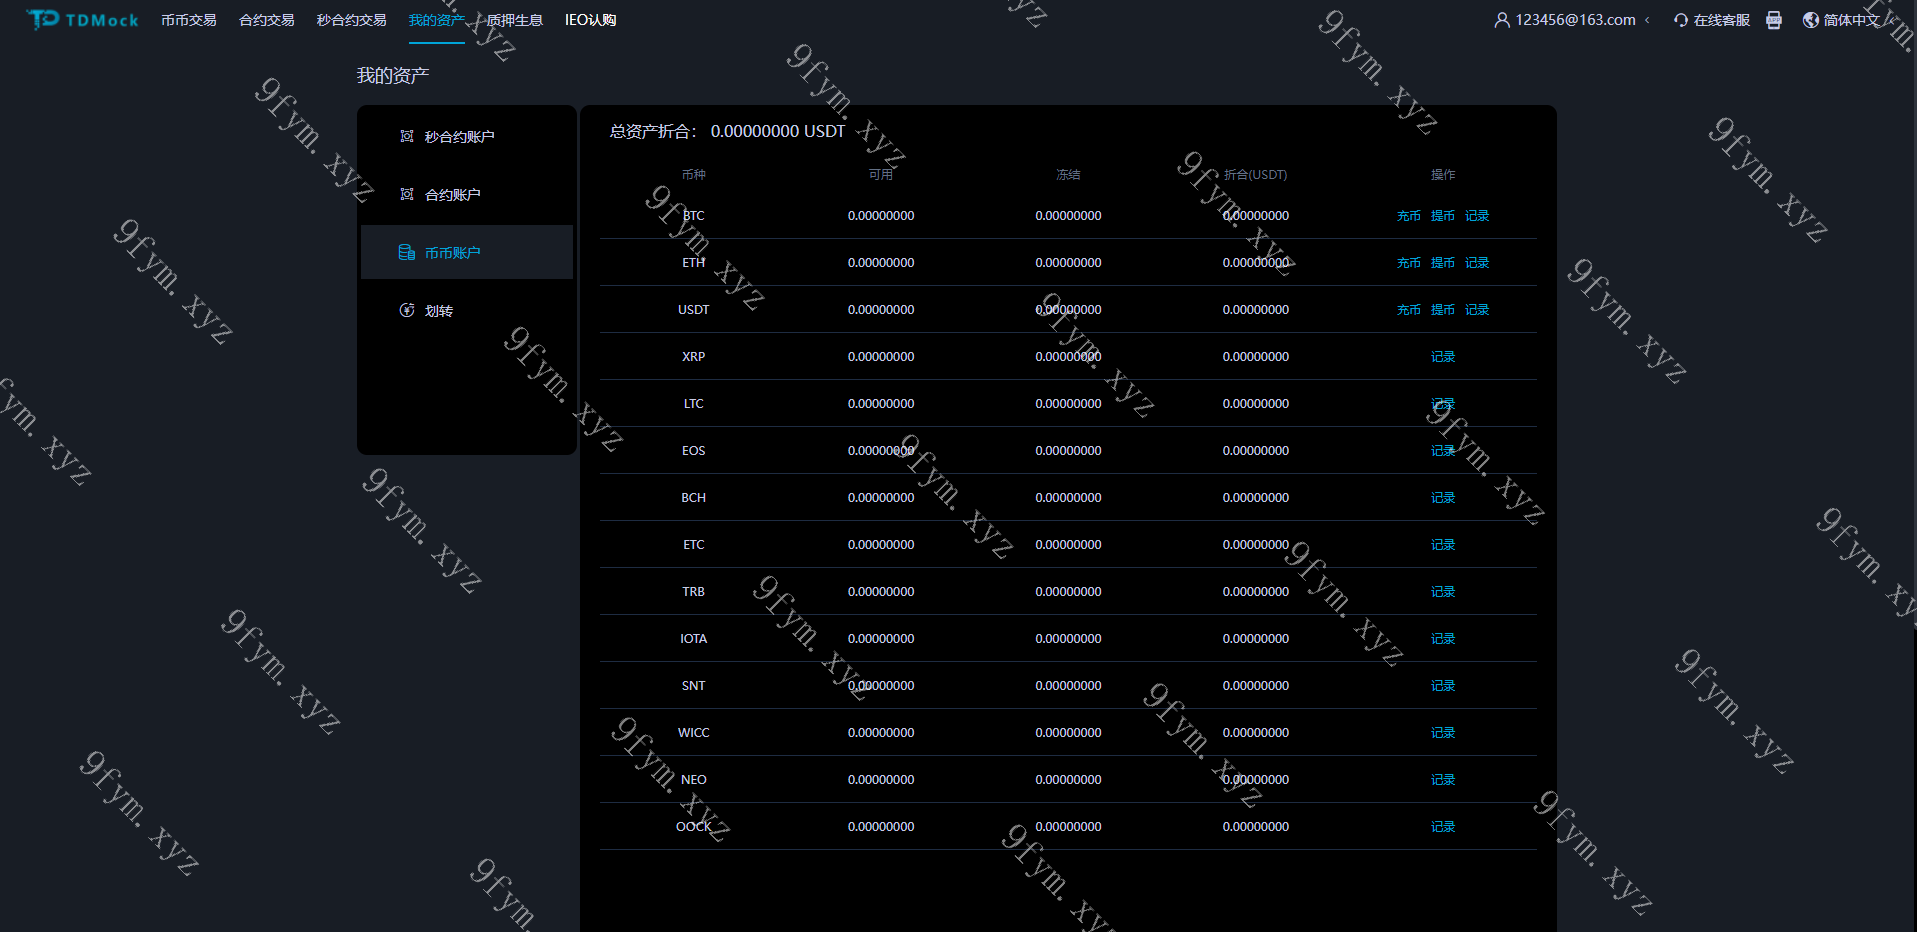Click the XRP currency name cell

(x=694, y=357)
